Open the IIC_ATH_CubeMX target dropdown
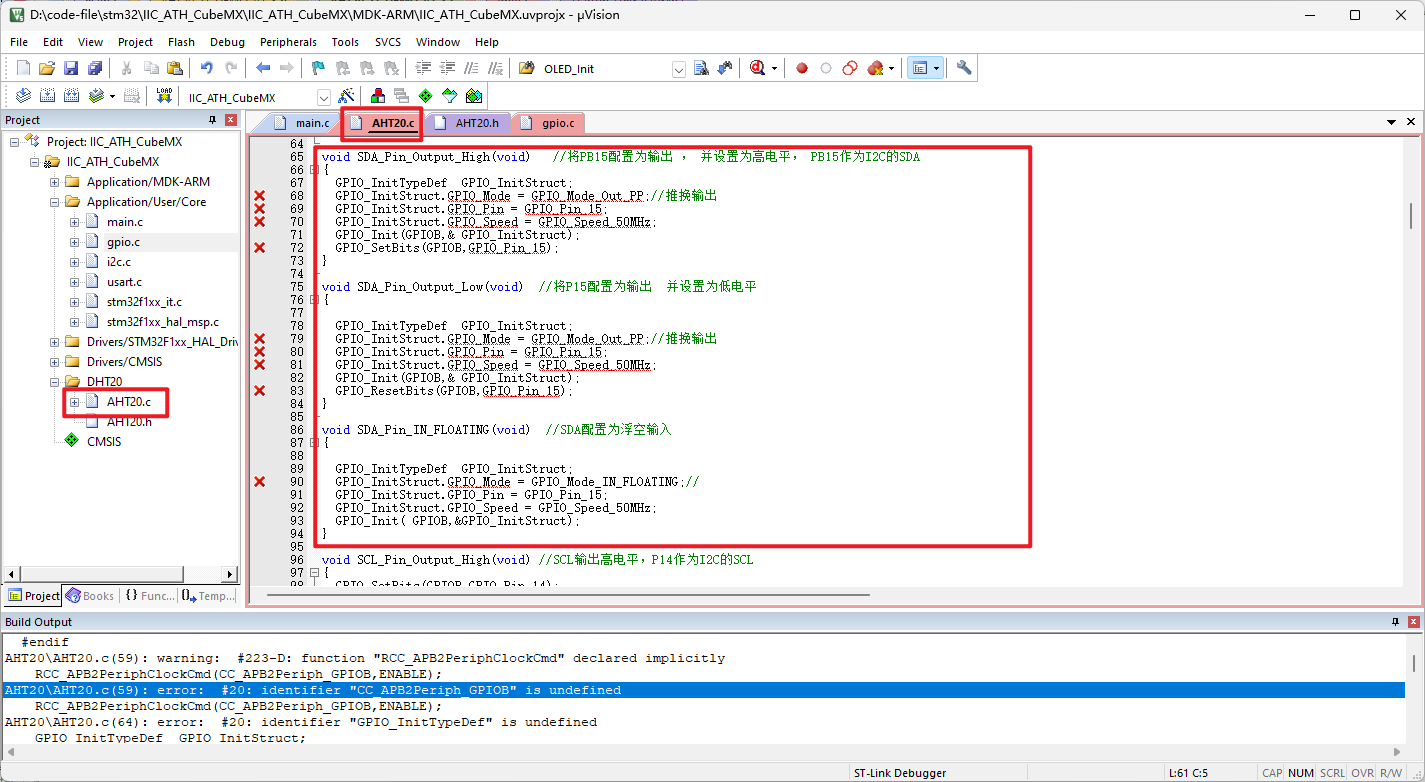Image resolution: width=1425 pixels, height=782 pixels. [x=324, y=97]
